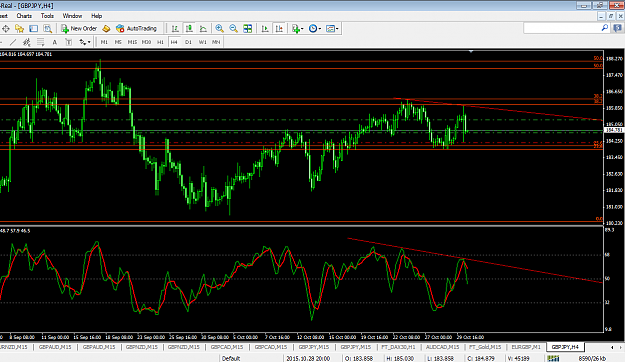
Task: Select the GBPJPY,H4 chart tab
Action: point(565,347)
